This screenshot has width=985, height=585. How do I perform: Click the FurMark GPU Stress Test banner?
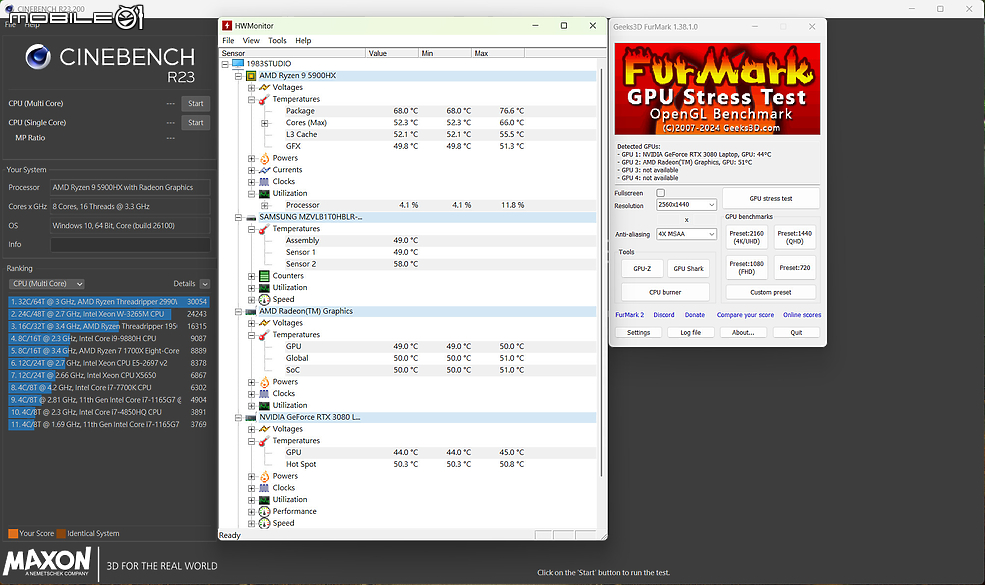(717, 89)
